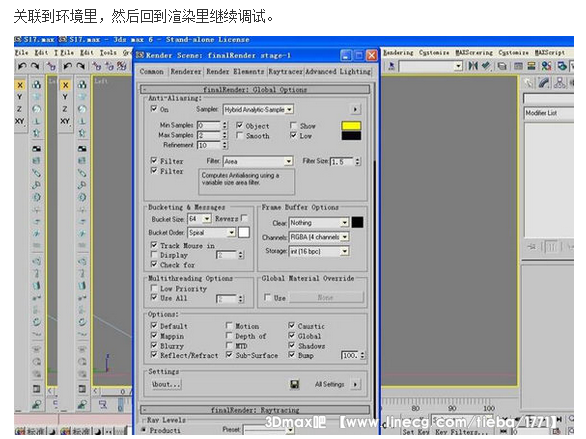This screenshot has height=439, width=586.
Task: Toggle the Object checkbox
Action: [x=240, y=126]
